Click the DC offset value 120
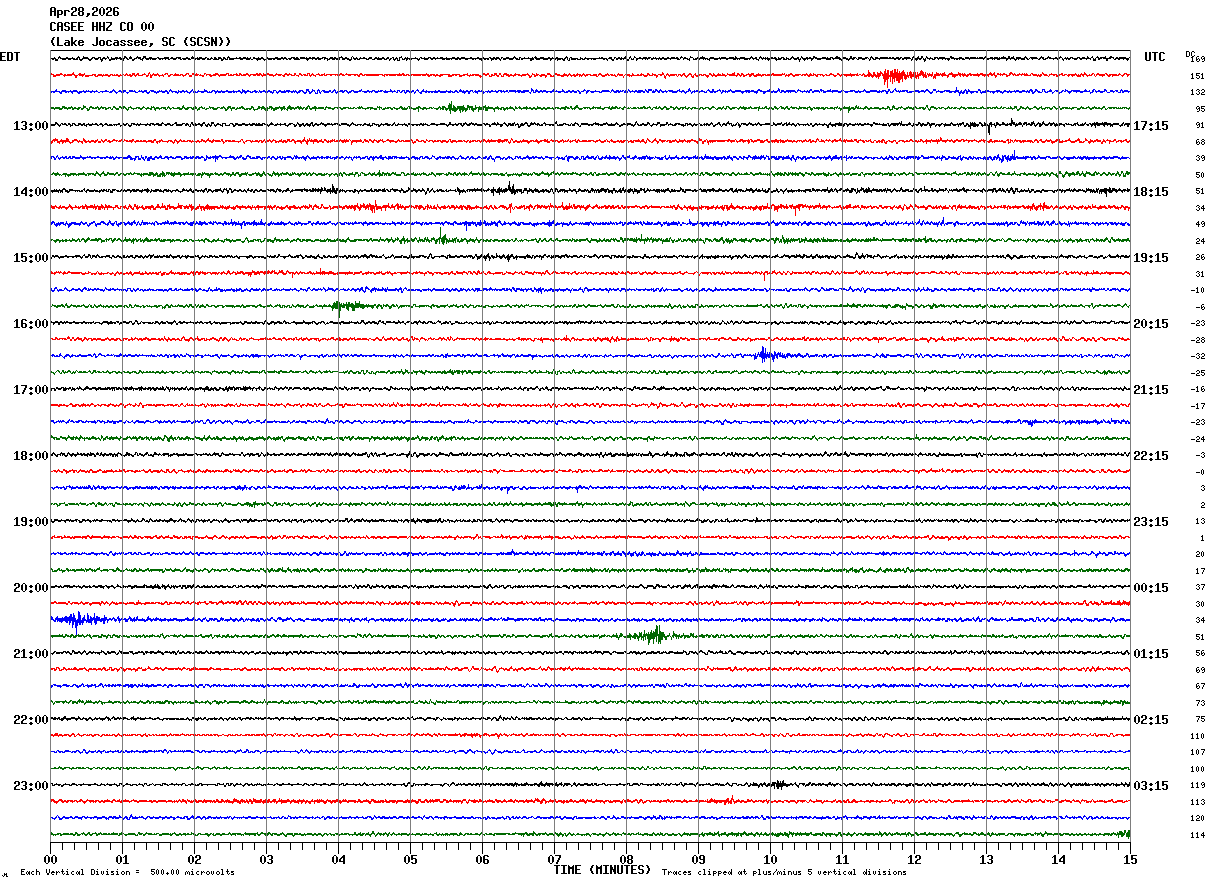Image resolution: width=1210 pixels, height=886 pixels. [x=1197, y=818]
